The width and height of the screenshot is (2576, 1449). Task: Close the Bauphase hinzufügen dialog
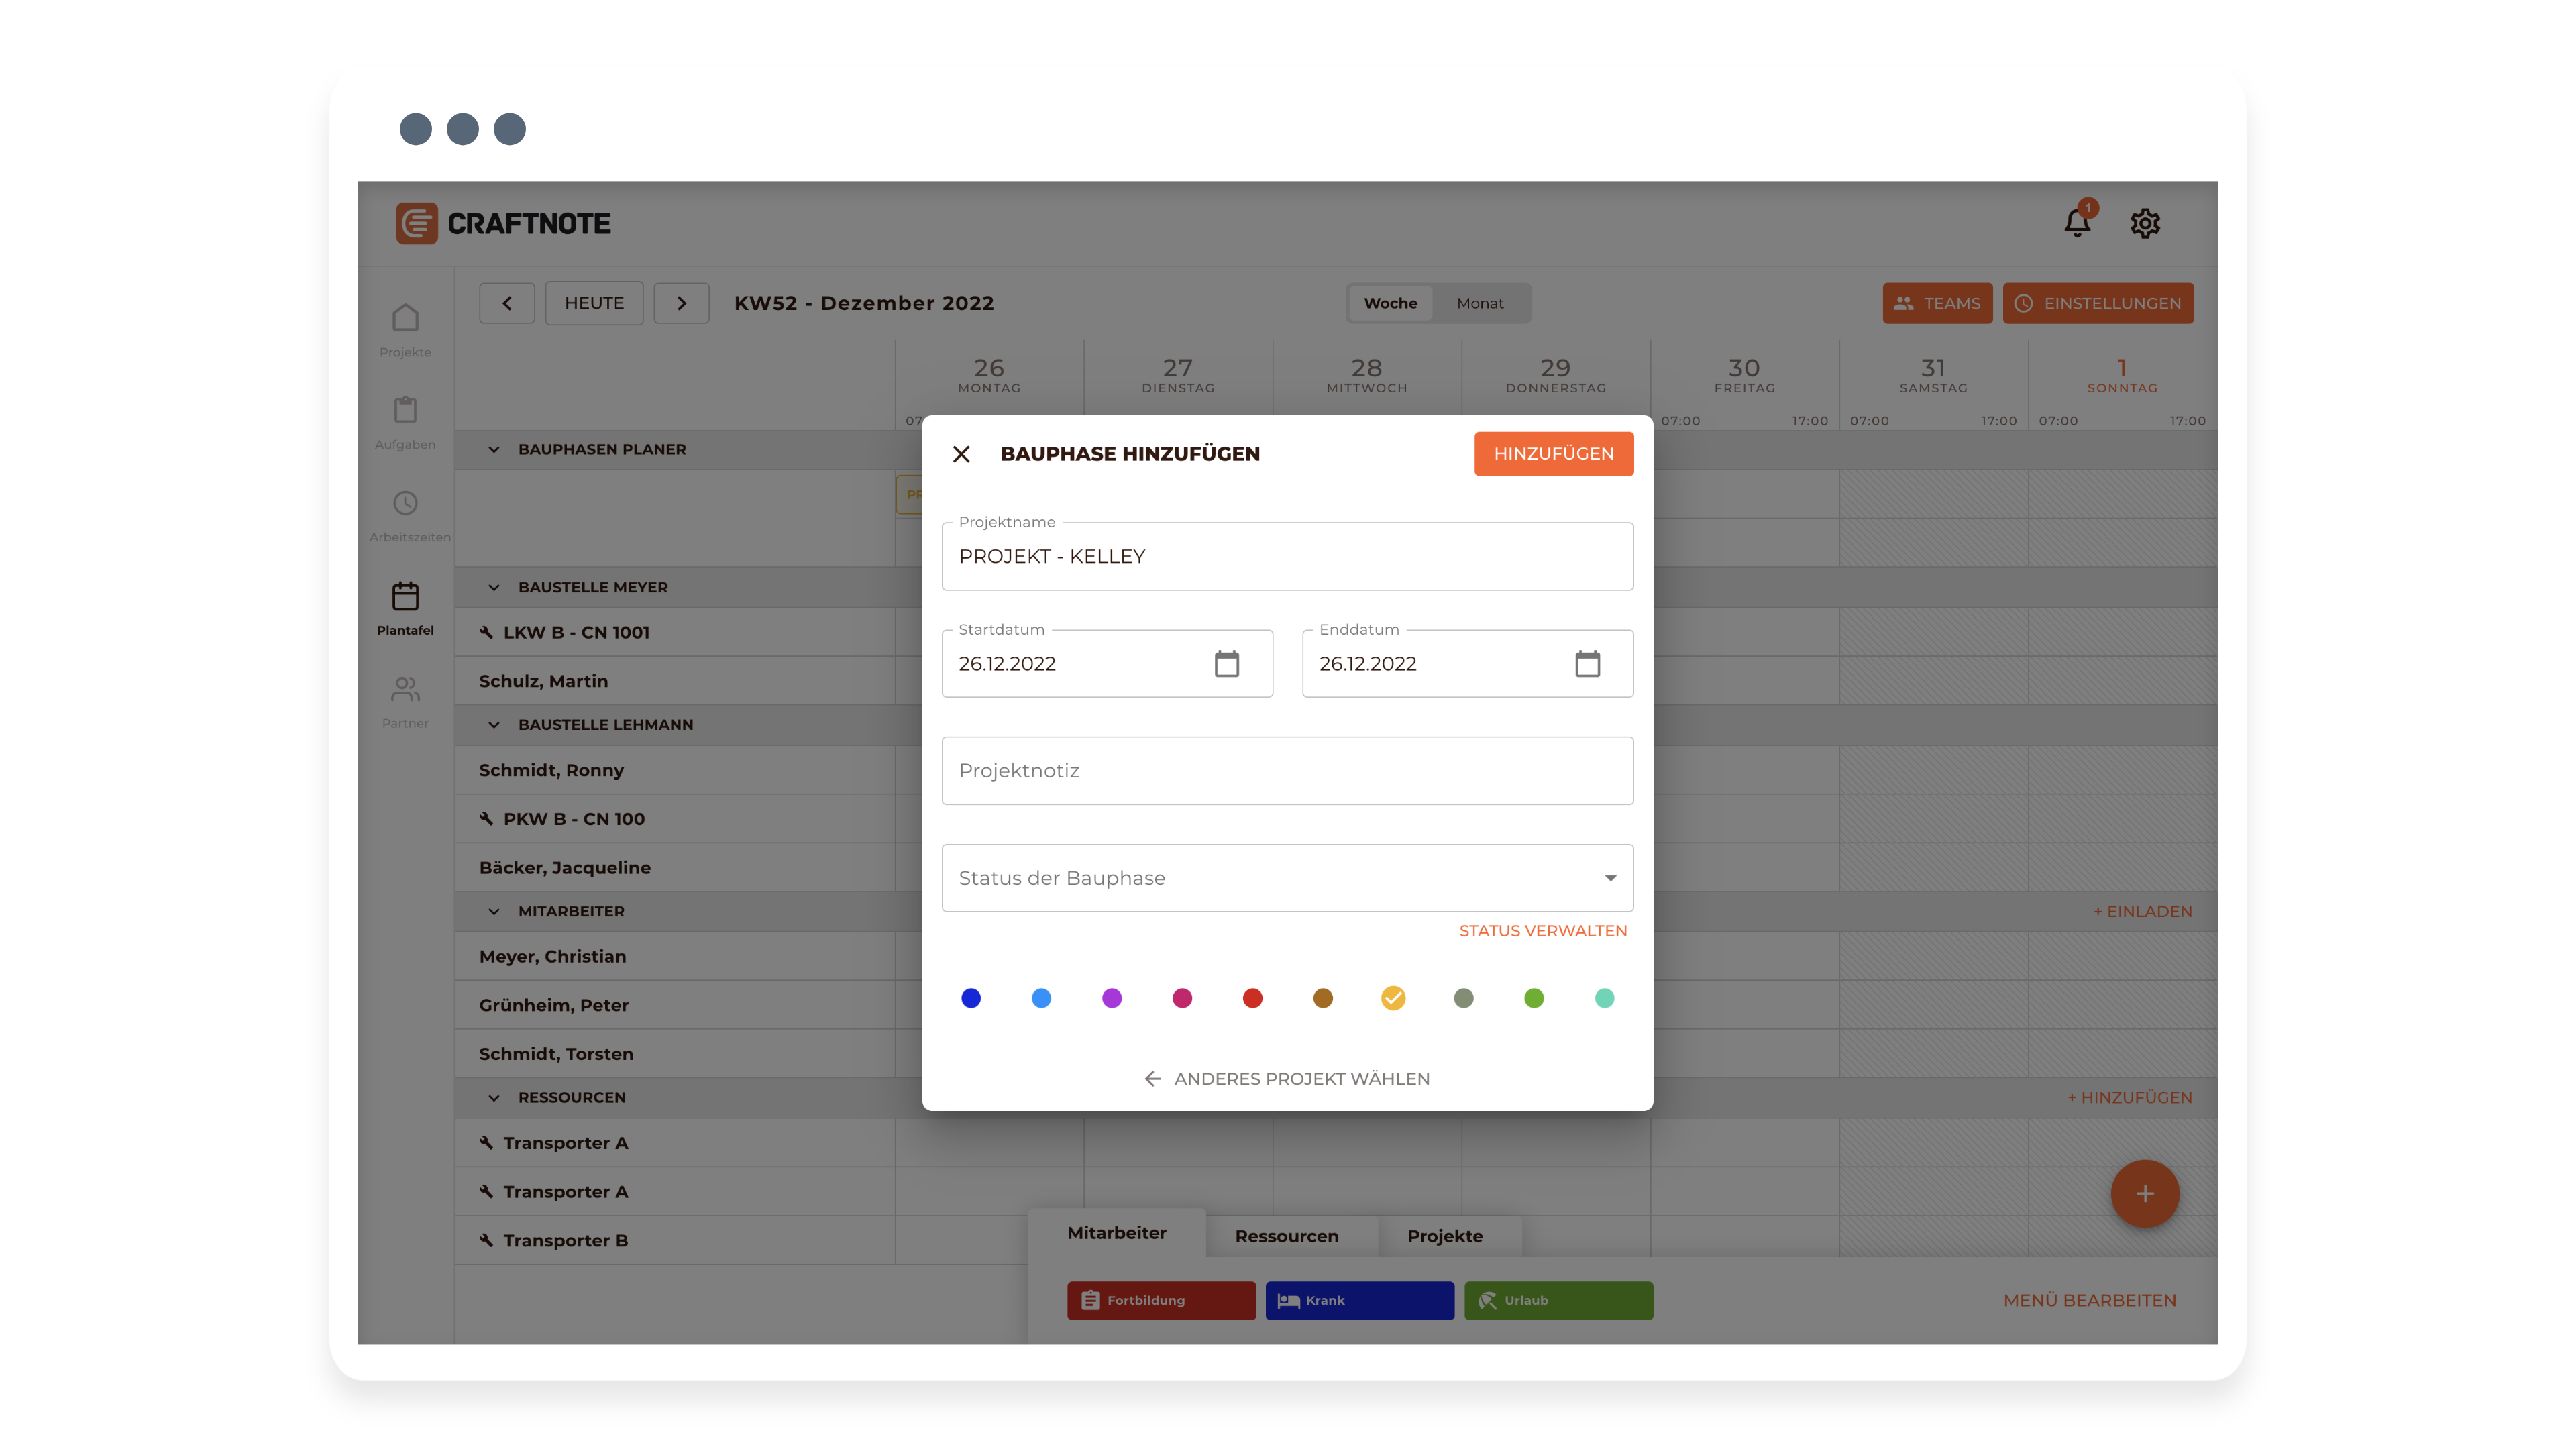point(961,454)
